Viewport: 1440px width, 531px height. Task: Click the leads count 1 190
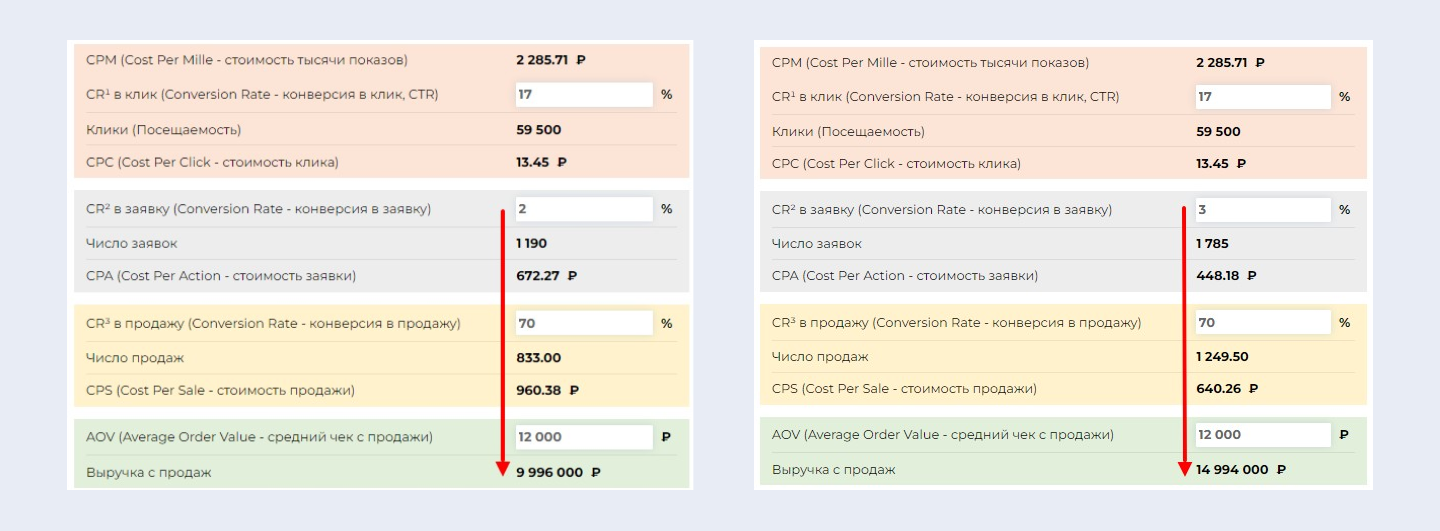[532, 243]
